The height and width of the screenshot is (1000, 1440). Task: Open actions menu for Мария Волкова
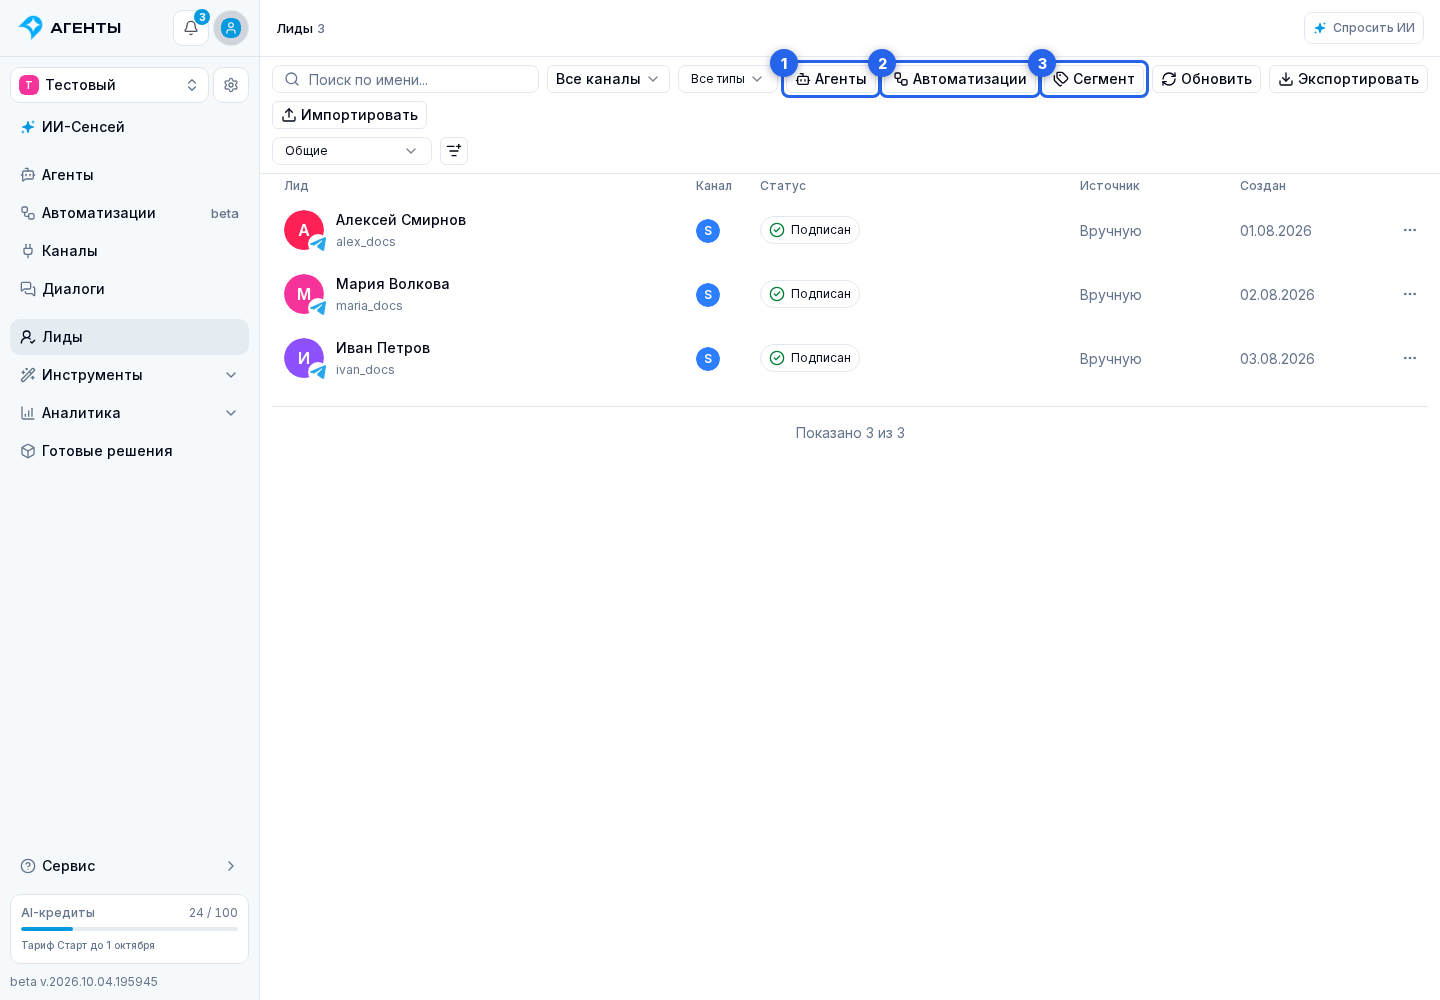coord(1410,294)
